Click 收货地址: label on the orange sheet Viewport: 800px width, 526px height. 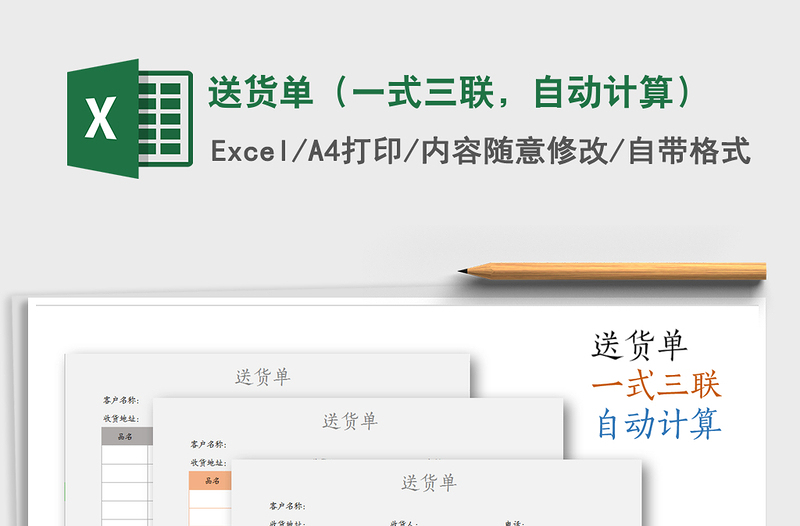point(209,463)
